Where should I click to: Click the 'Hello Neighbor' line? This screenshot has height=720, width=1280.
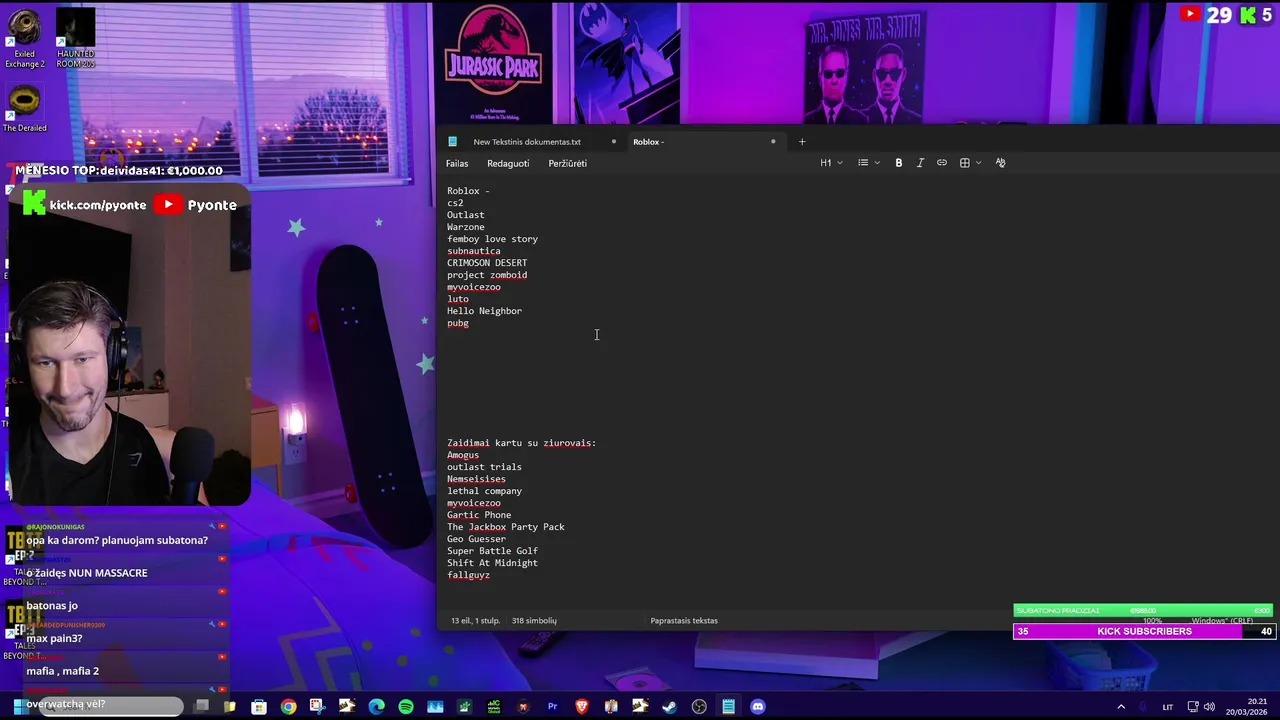pos(484,311)
